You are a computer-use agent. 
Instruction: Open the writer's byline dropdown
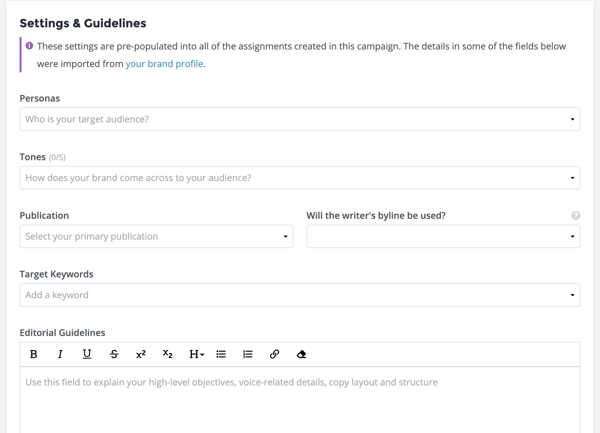[443, 236]
